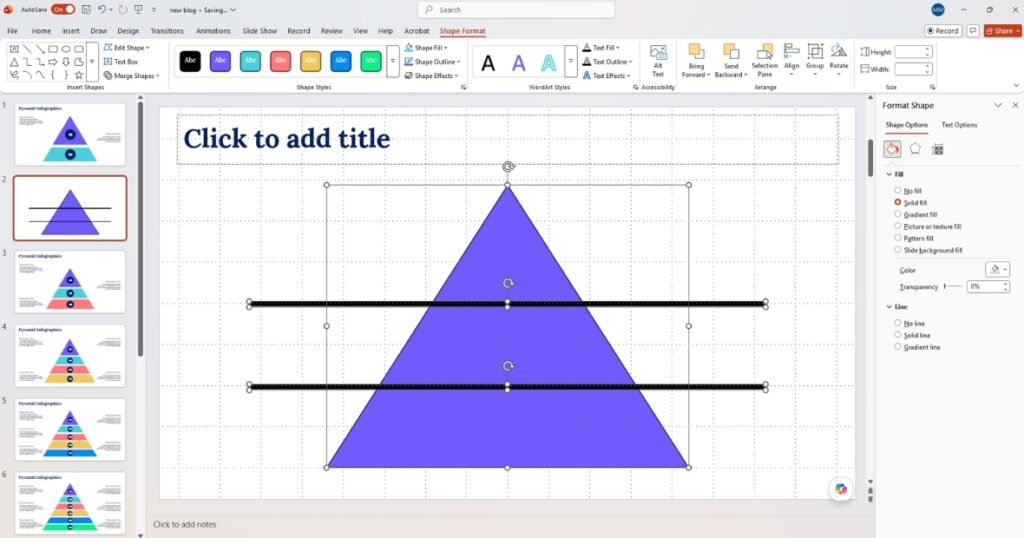Switch to the Animations tab
Screen dimensions: 1024x538
[213, 31]
